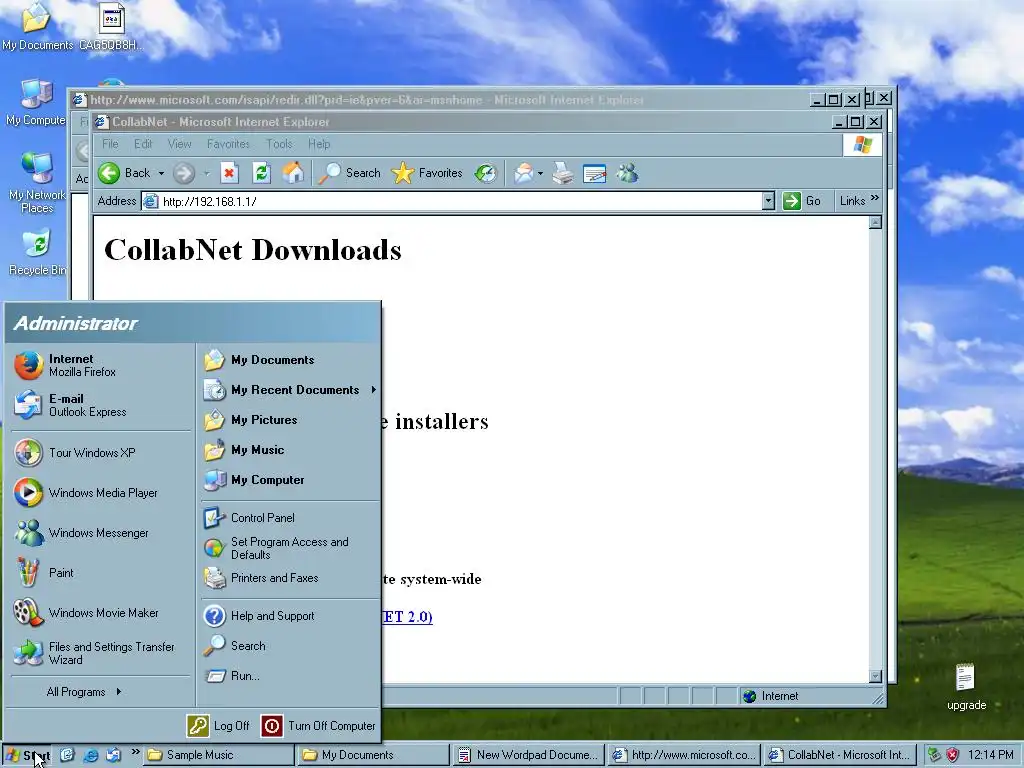Open the Run... dialog
Viewport: 1024px width, 768px height.
click(x=289, y=676)
